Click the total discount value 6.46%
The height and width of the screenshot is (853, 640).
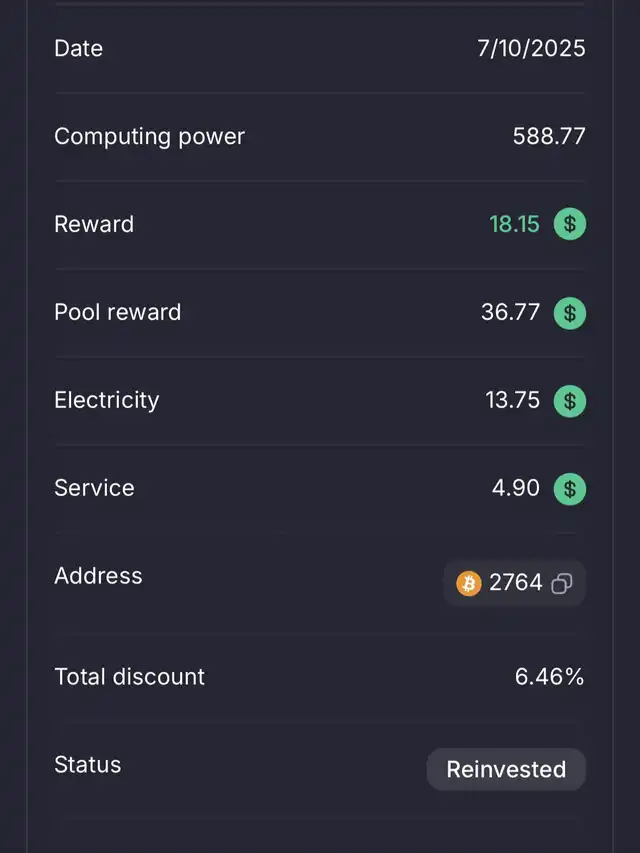[x=549, y=677]
